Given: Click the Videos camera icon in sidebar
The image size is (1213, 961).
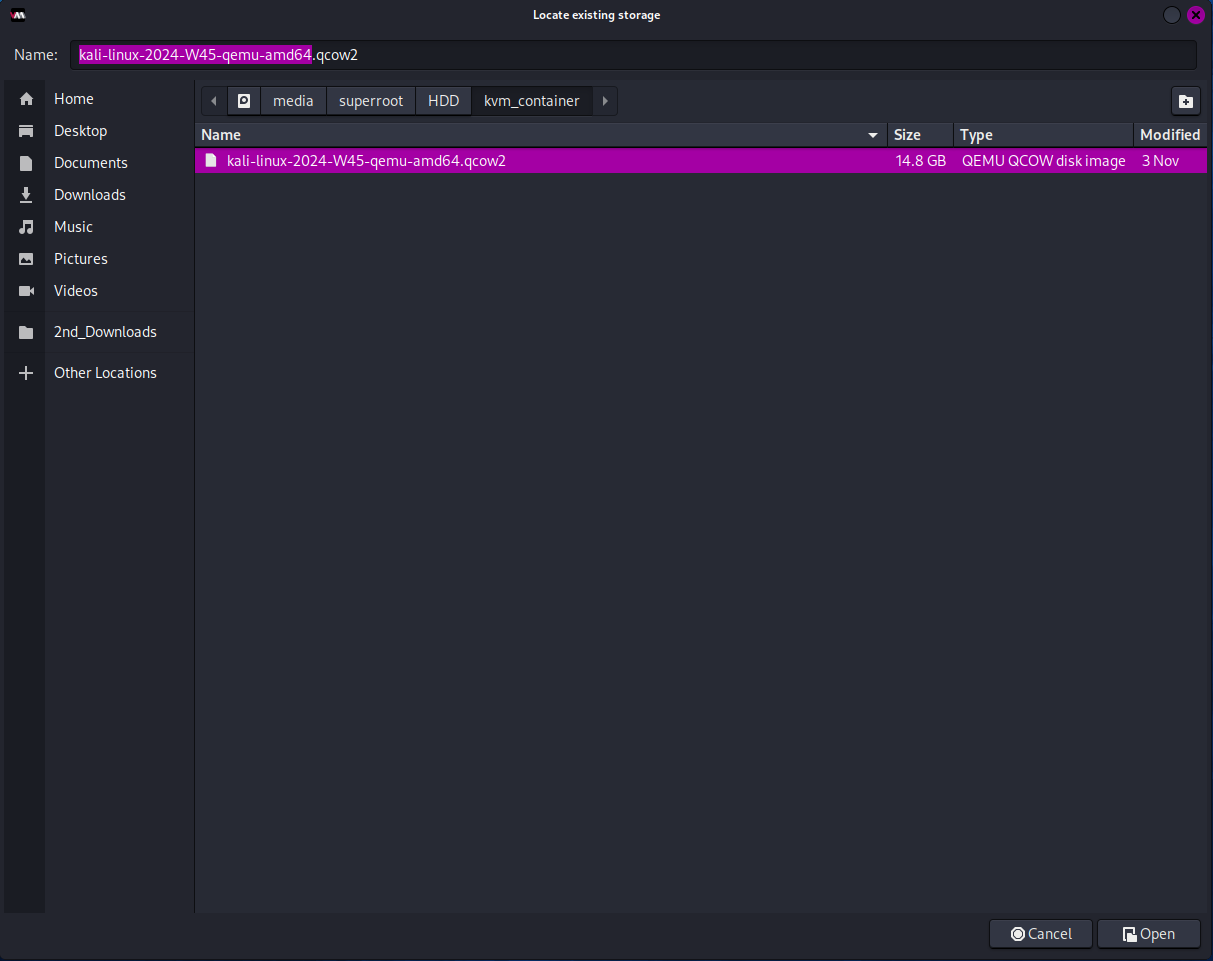Looking at the screenshot, I should (27, 291).
